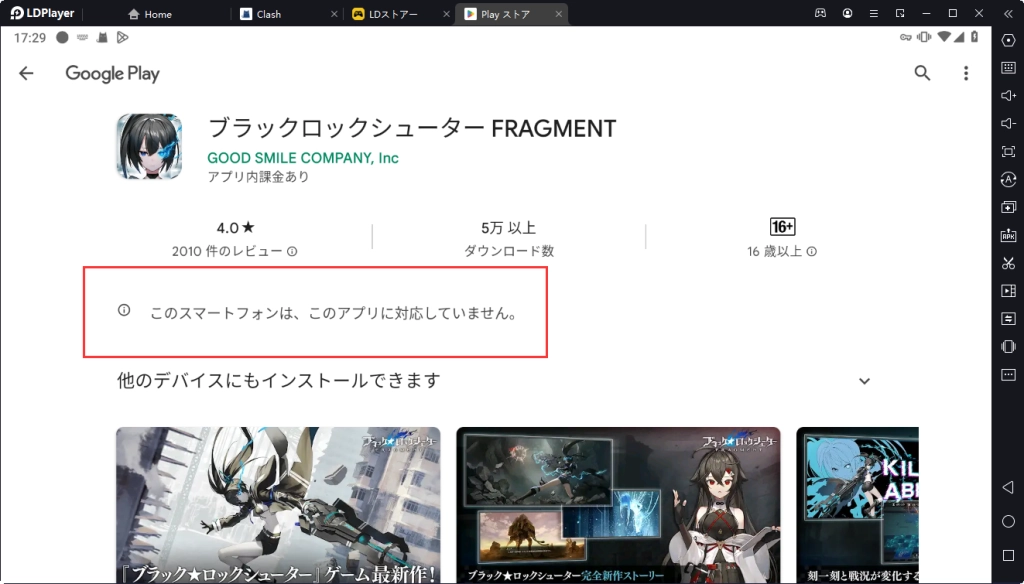The width and height of the screenshot is (1024, 584).
Task: Open the operation recorder (A icon)
Action: point(1008,179)
